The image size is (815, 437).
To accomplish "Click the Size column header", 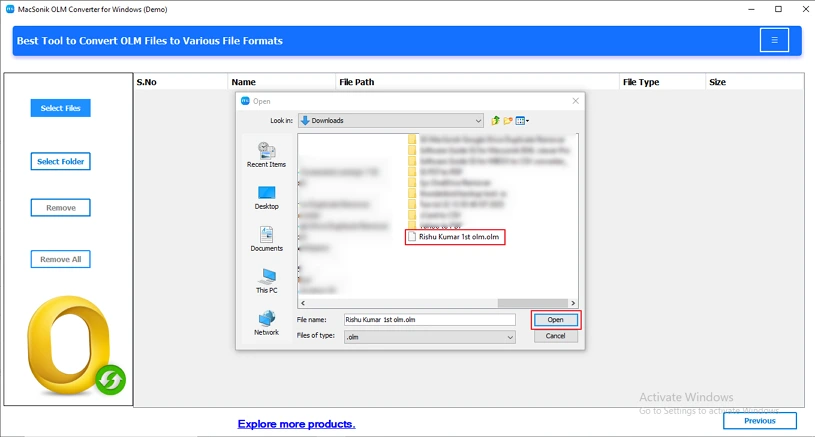I will coord(754,82).
